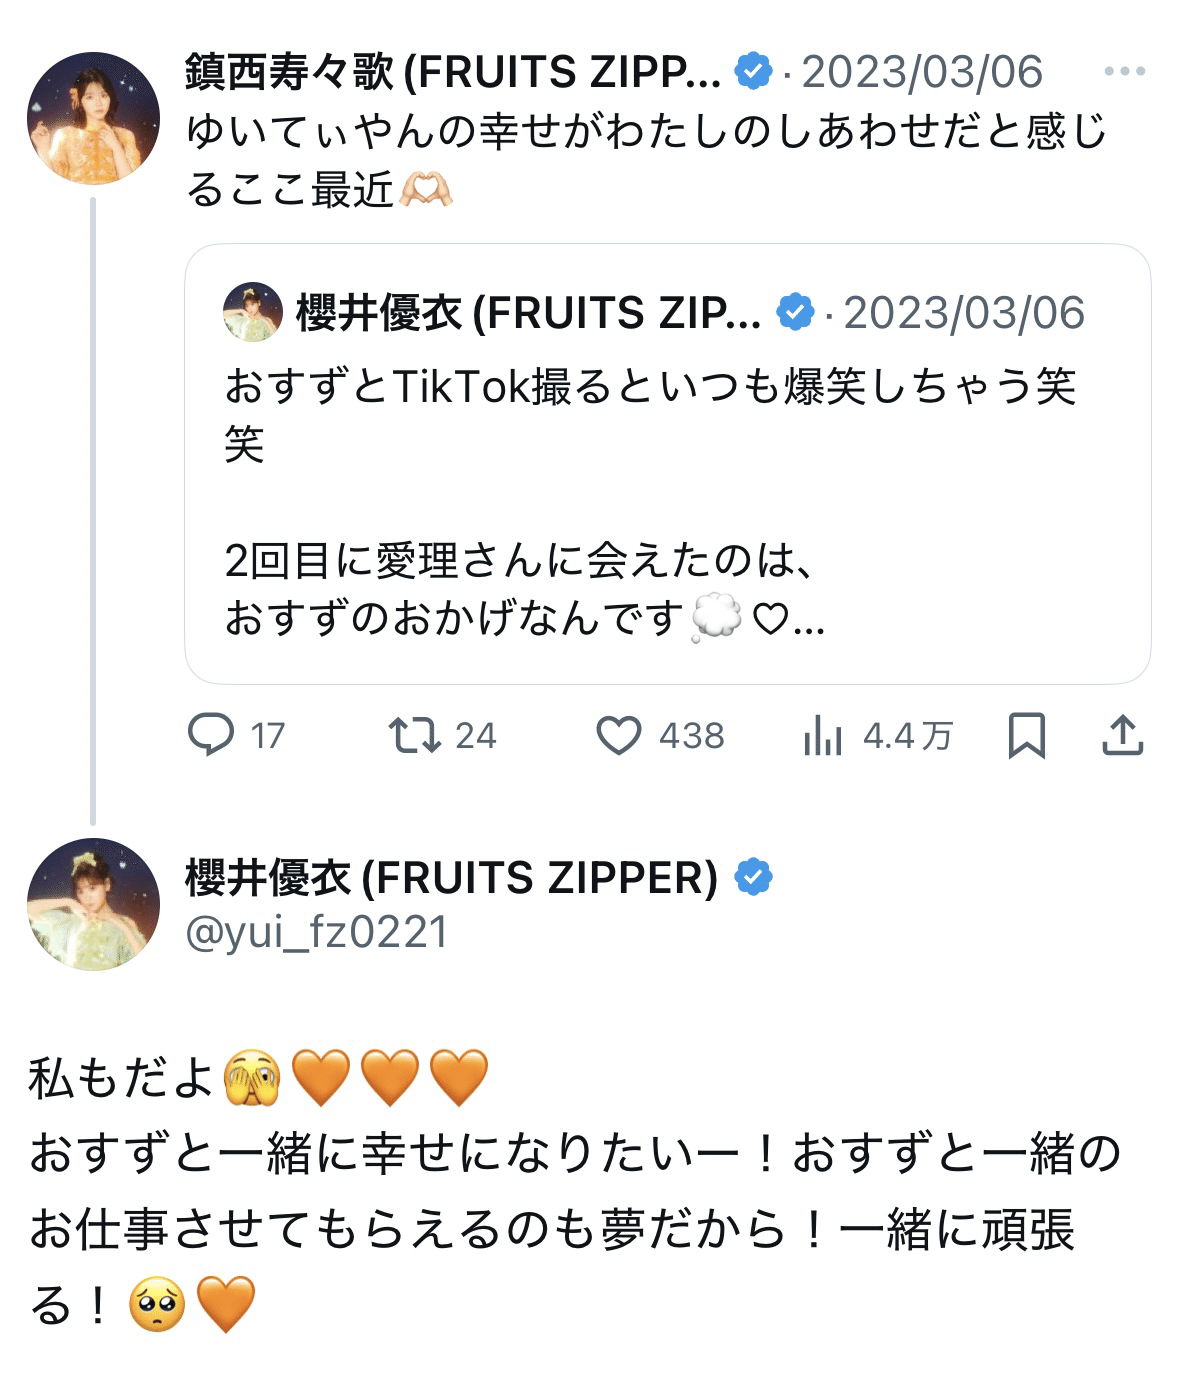The height and width of the screenshot is (1390, 1179).
Task: Click 鎮西寿々歌's verified badge
Action: 753,72
